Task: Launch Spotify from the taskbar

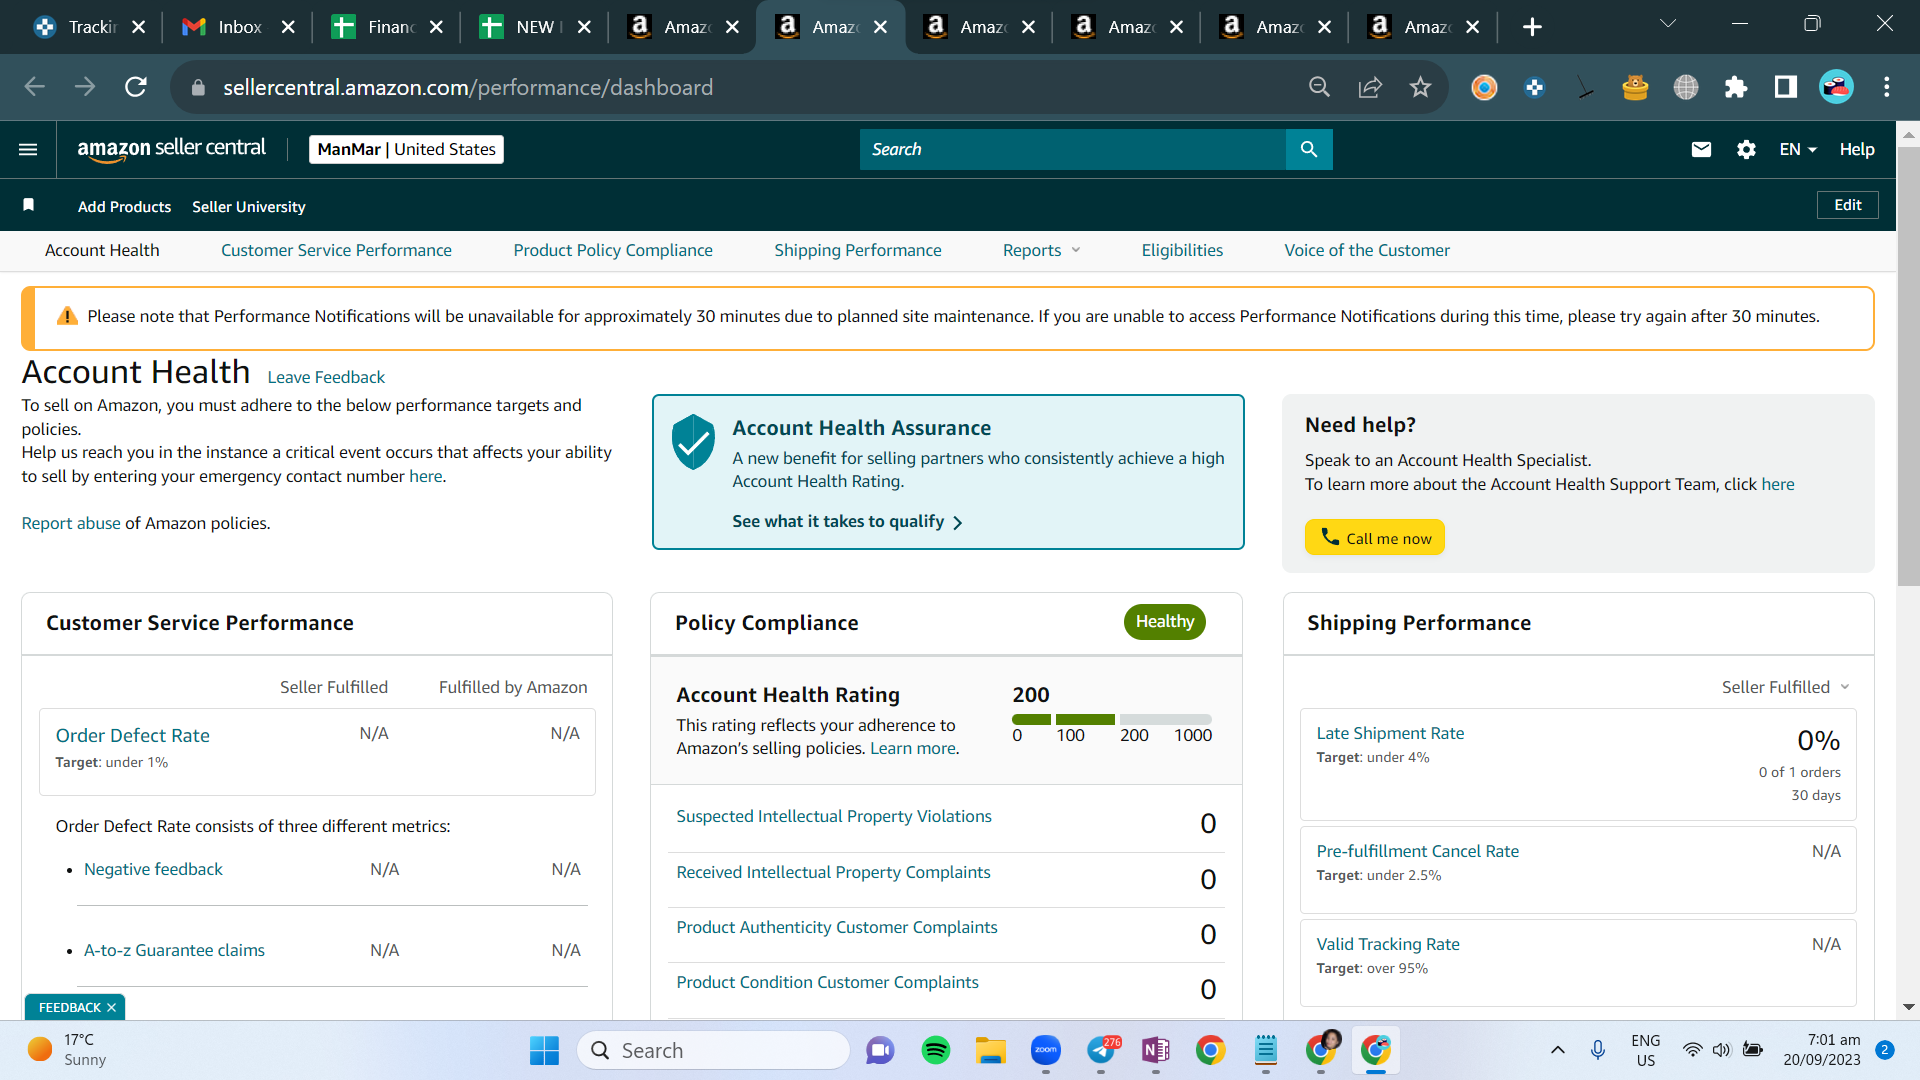Action: point(936,1050)
